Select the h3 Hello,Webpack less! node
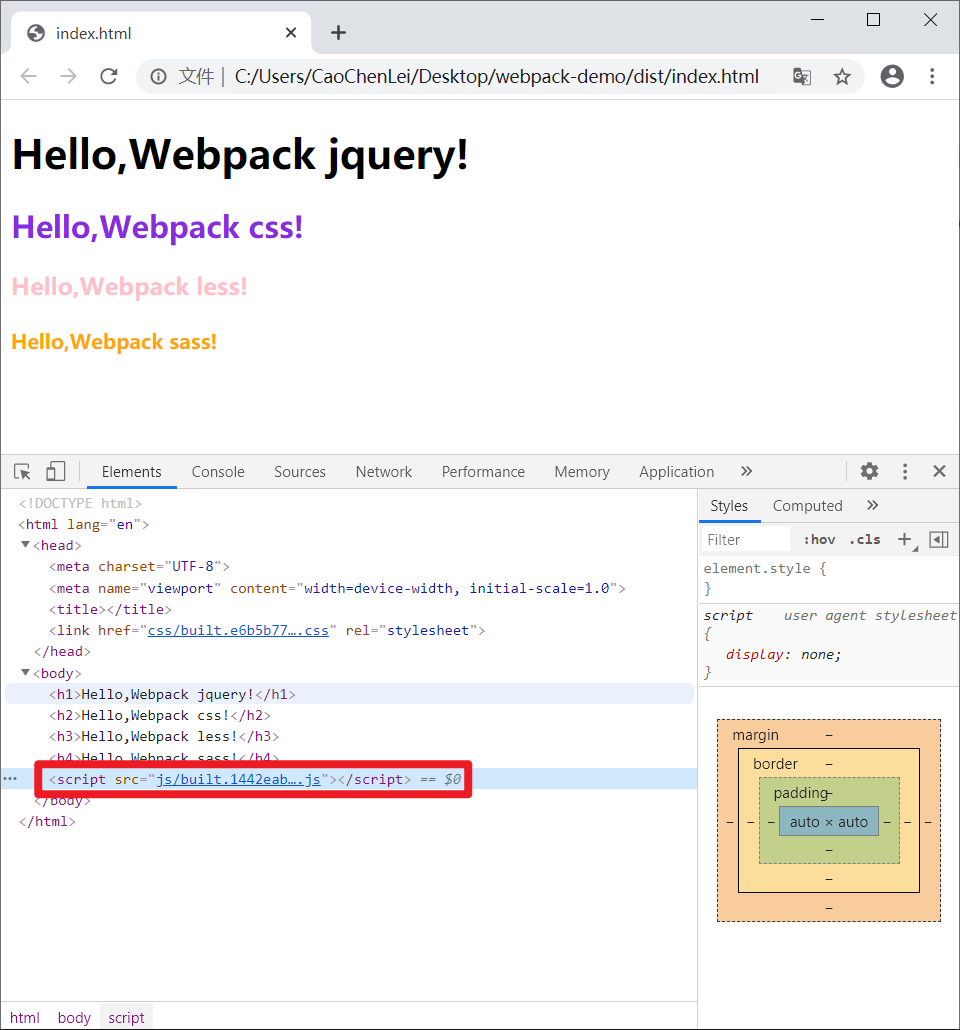The width and height of the screenshot is (960, 1030). click(x=164, y=736)
